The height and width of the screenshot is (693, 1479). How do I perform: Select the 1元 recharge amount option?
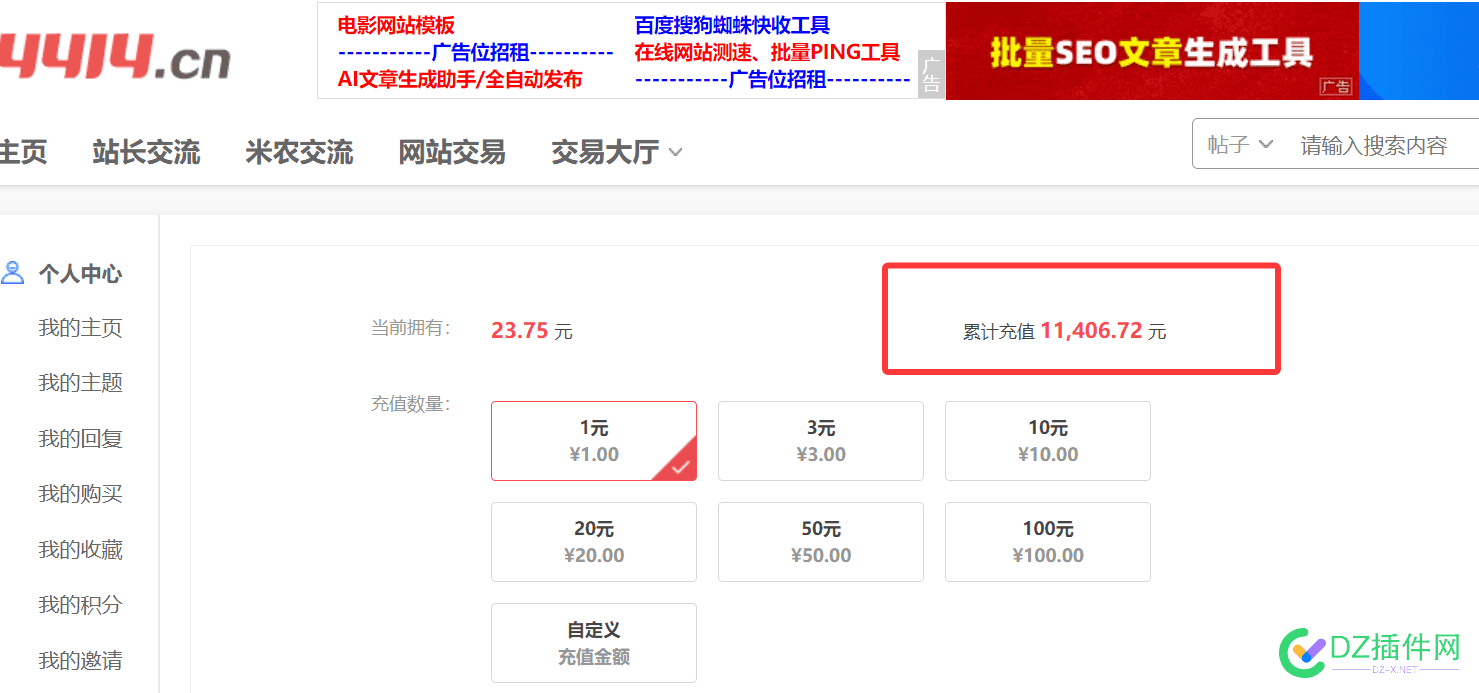(x=594, y=441)
